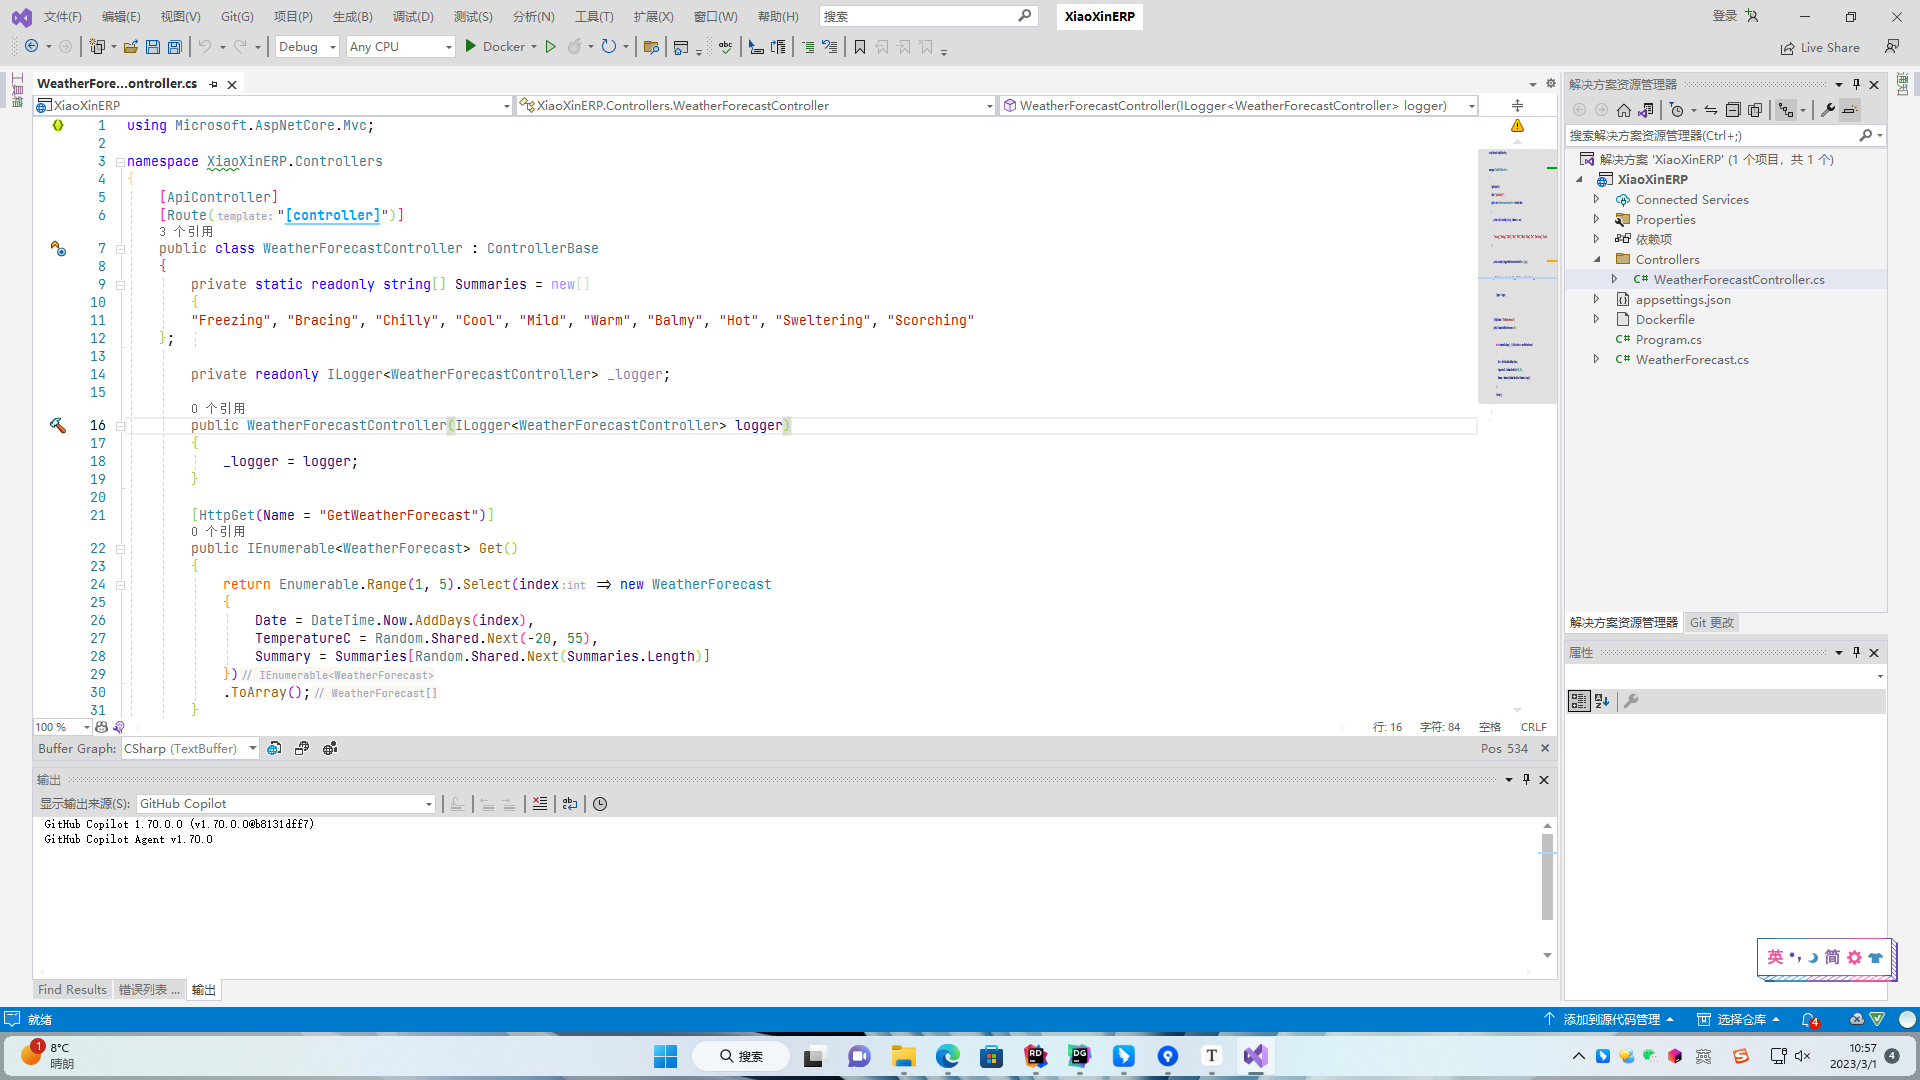This screenshot has width=1920, height=1080.
Task: Switch to the Git 更改 tab
Action: [1712, 623]
